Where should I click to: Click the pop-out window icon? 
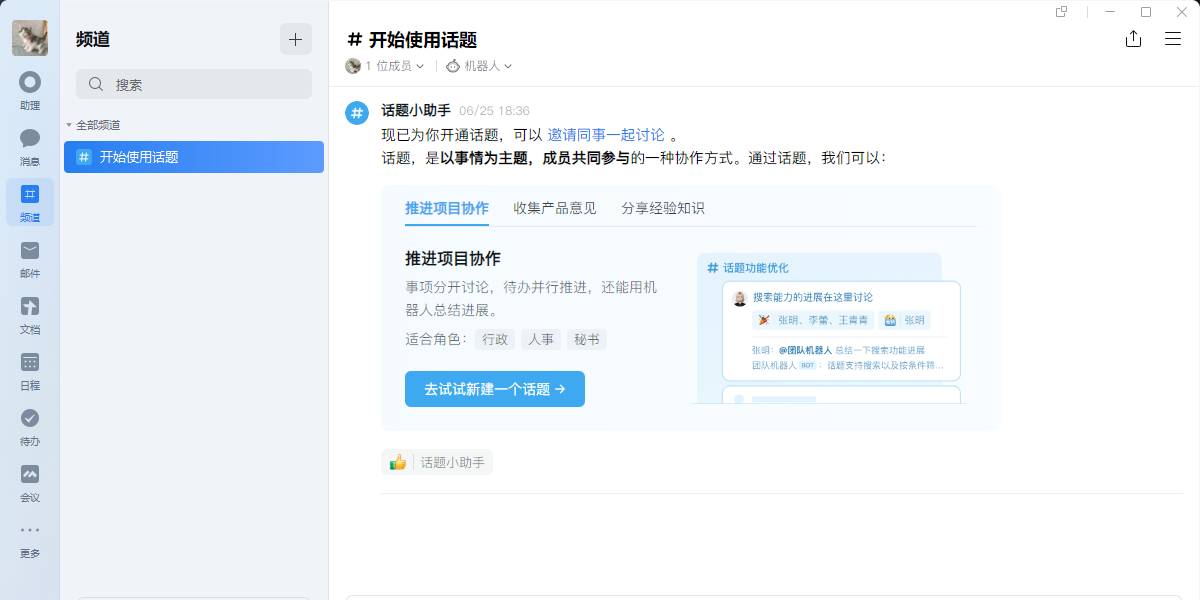(x=1061, y=12)
